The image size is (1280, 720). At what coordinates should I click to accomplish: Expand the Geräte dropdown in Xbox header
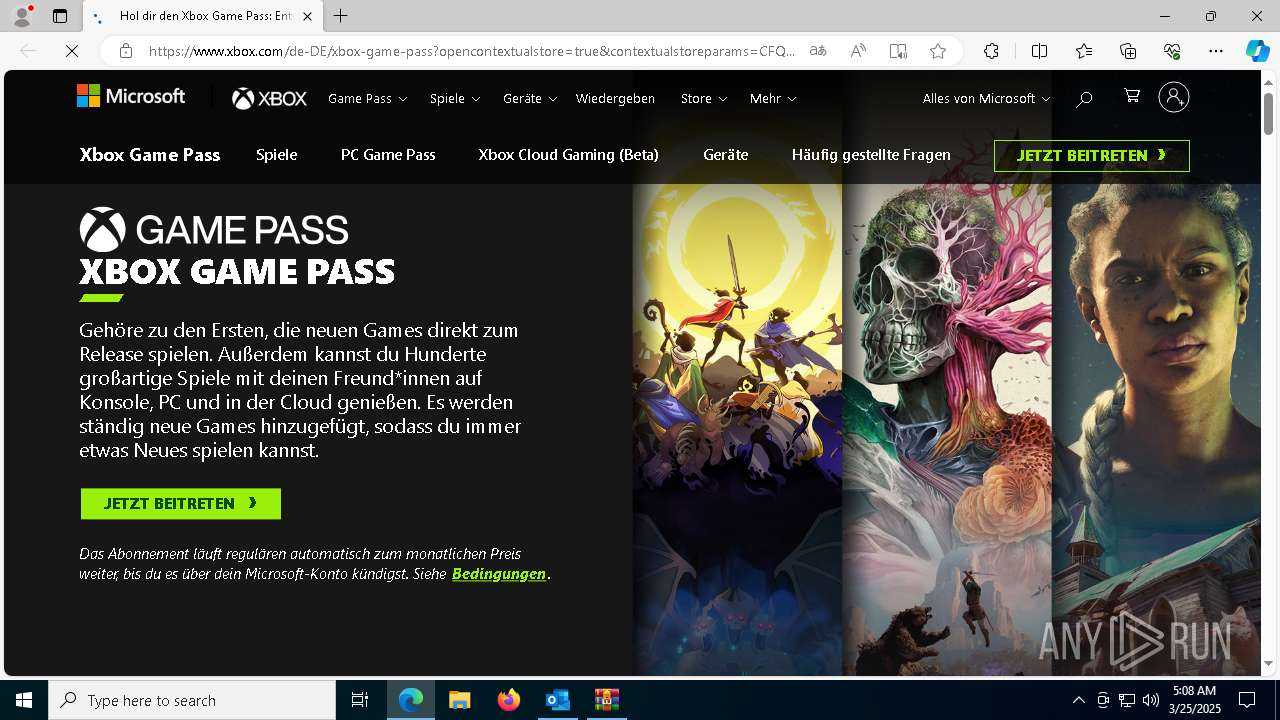pos(529,98)
